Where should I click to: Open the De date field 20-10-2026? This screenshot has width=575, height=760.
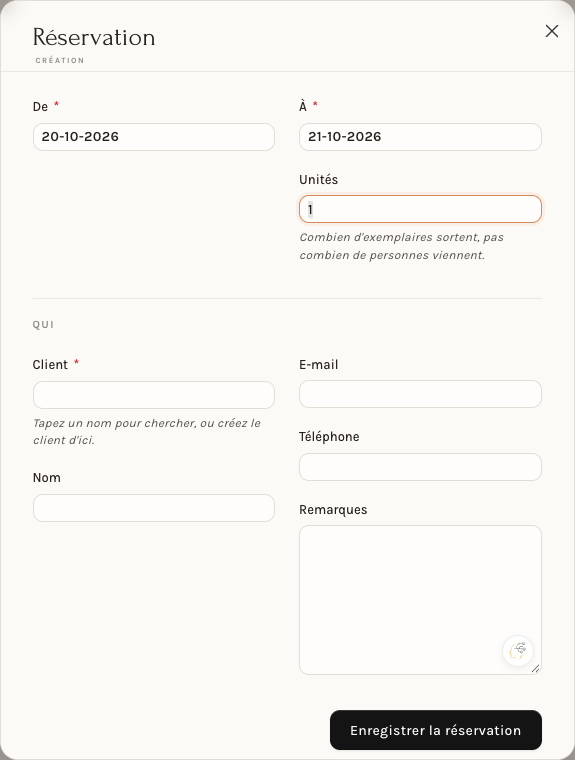click(x=154, y=137)
